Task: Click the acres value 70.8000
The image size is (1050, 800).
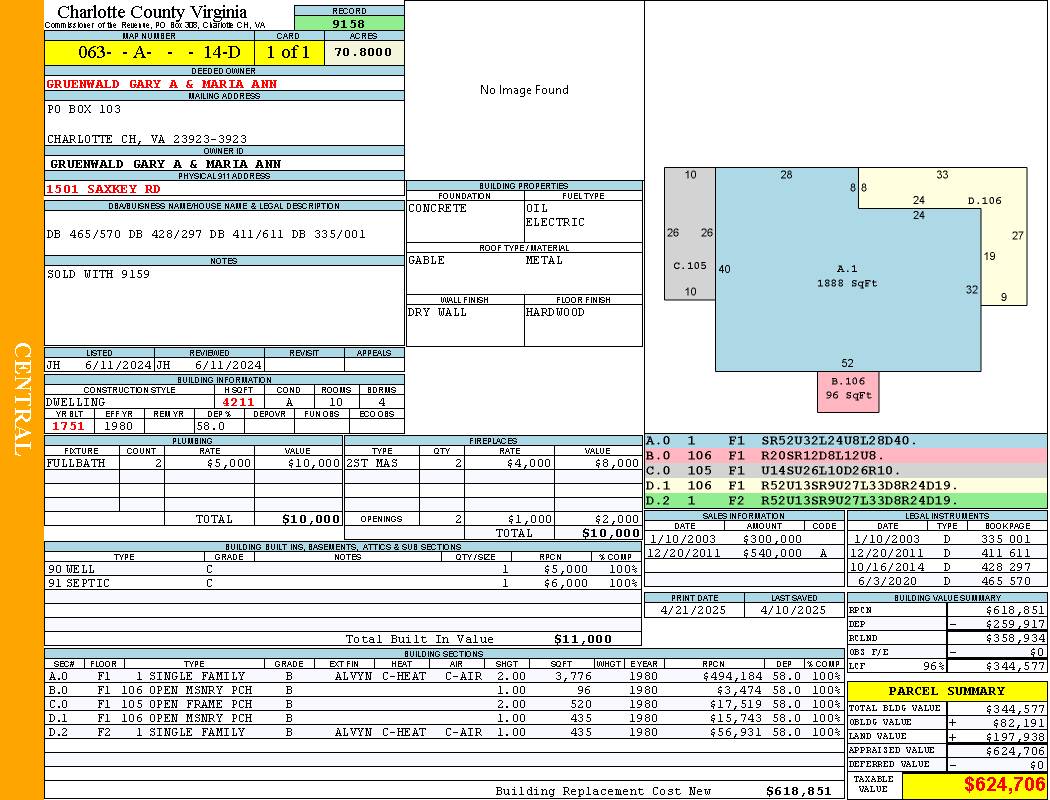Action: coord(364,52)
